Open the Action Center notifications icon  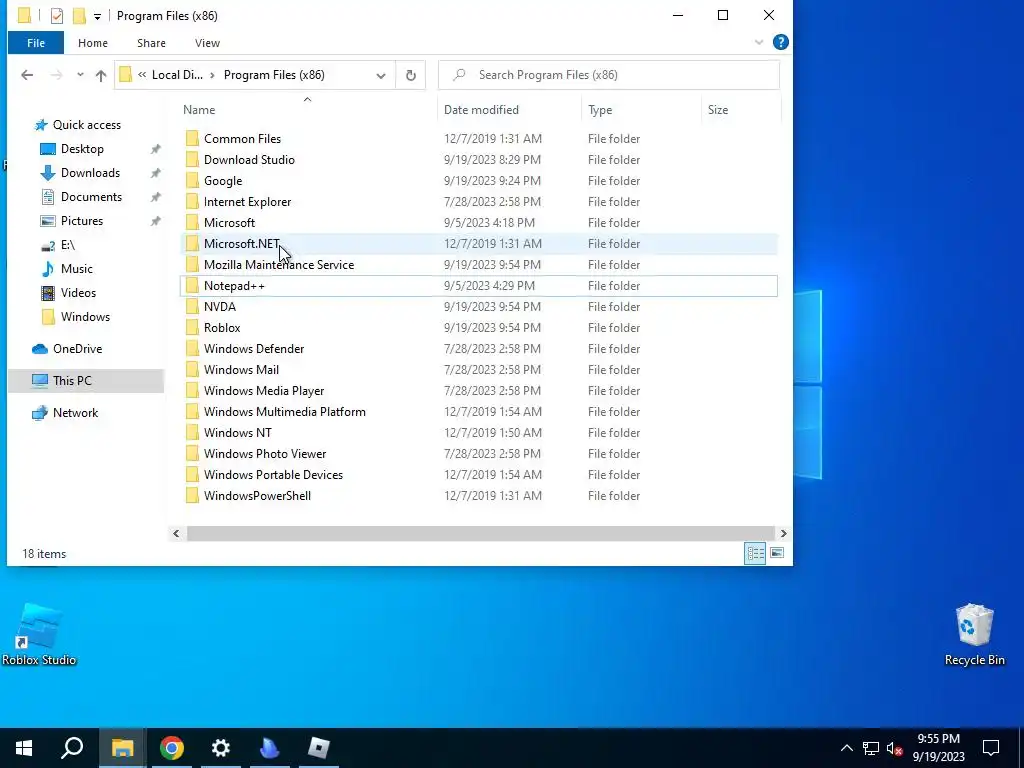click(991, 748)
